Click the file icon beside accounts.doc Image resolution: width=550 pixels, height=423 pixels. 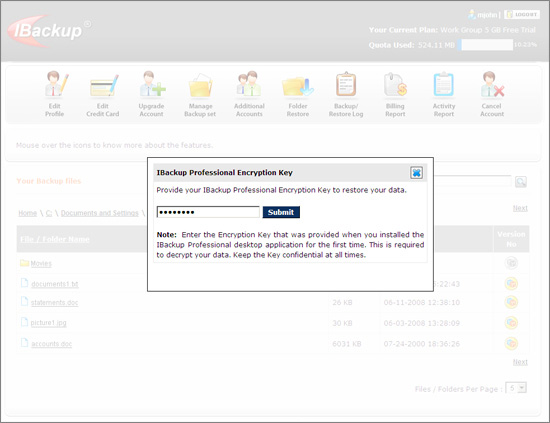click(24, 342)
